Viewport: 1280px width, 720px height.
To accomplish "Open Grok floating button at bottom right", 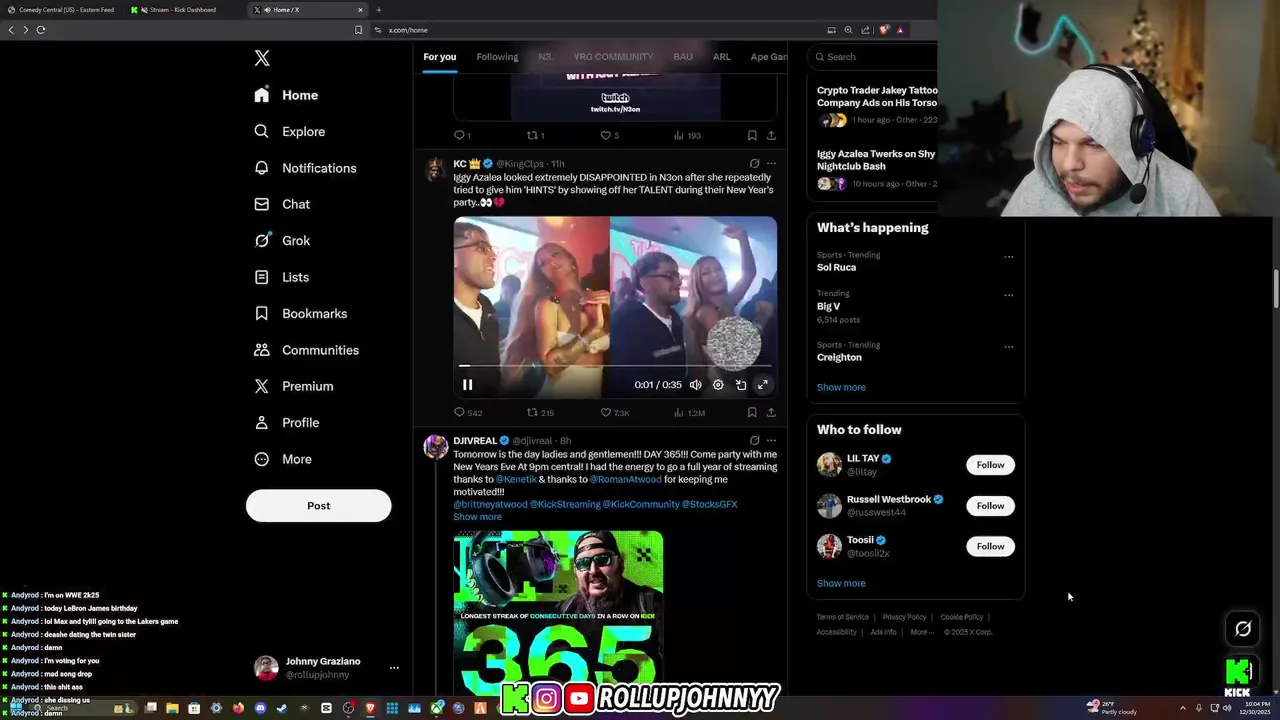I will click(1243, 629).
